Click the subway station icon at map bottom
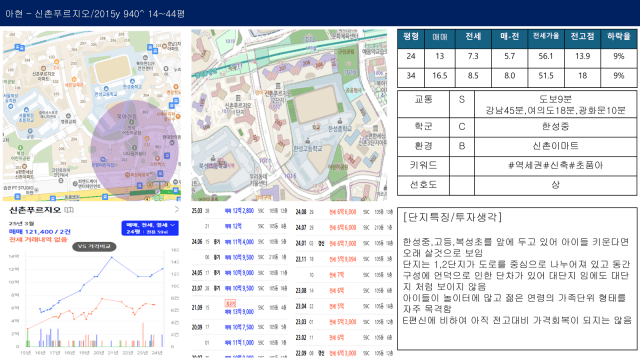The height and width of the screenshot is (360, 640). [x=158, y=191]
